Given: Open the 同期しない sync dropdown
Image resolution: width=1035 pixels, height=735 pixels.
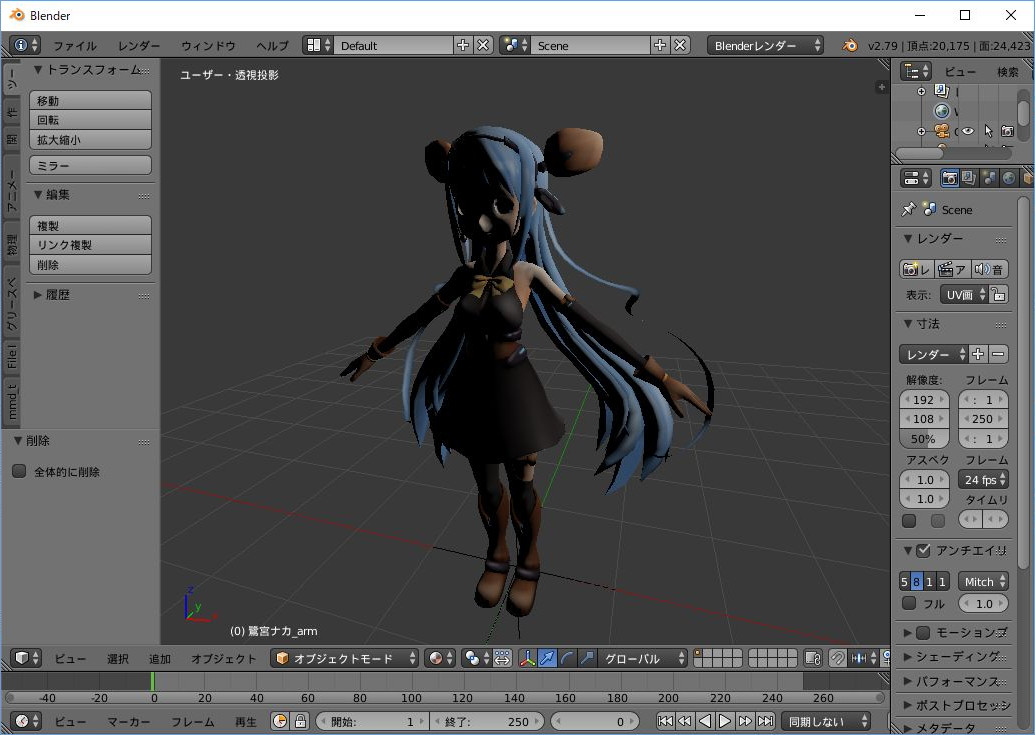Looking at the screenshot, I should [826, 721].
